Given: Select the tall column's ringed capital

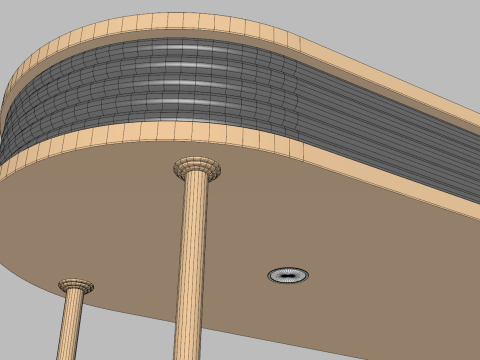Looking at the screenshot, I should (197, 169).
